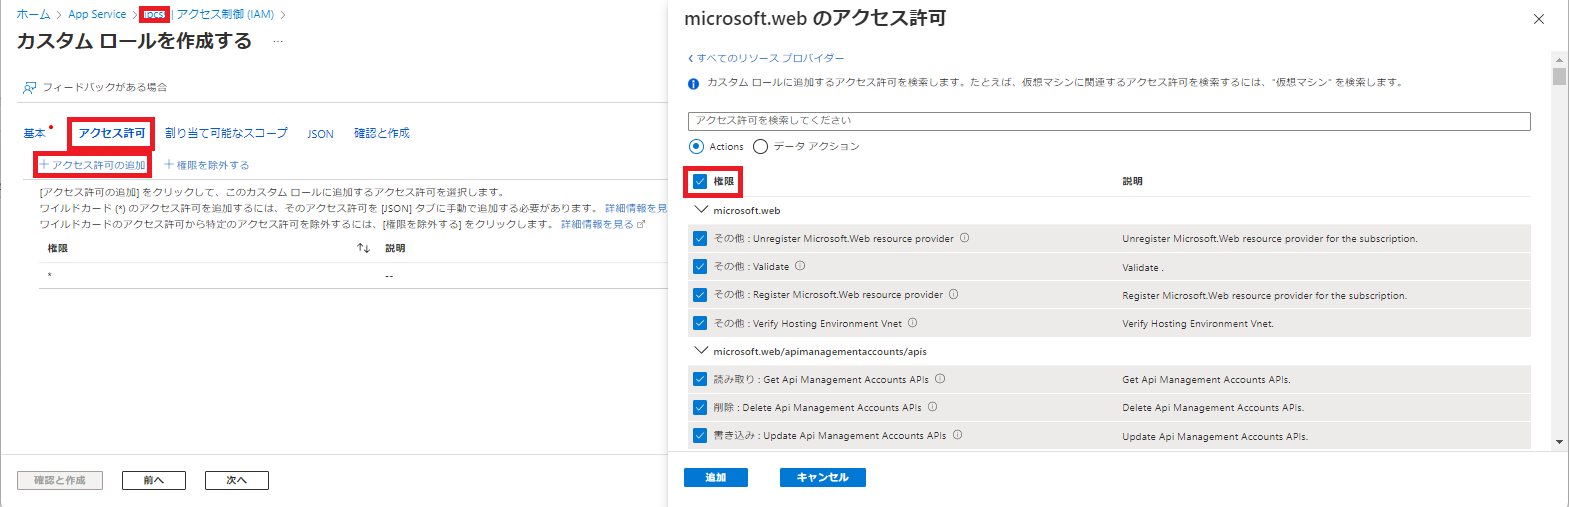1569x507 pixels.
Task: Open the first 詳細情報を見る link about wildcards
Action: 635,208
